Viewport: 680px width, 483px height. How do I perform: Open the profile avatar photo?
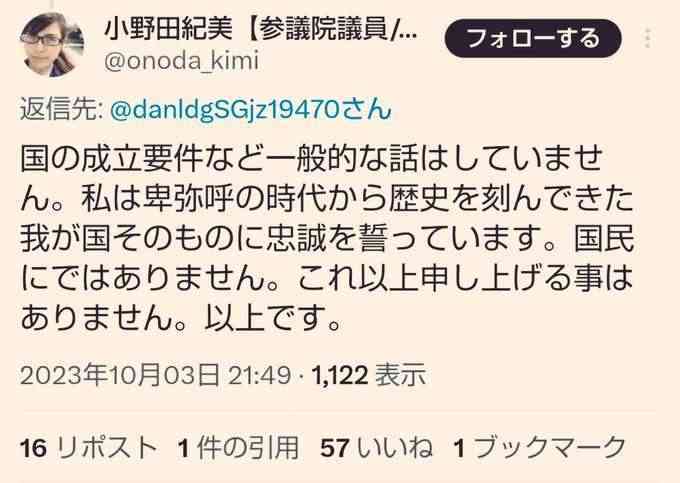click(51, 45)
